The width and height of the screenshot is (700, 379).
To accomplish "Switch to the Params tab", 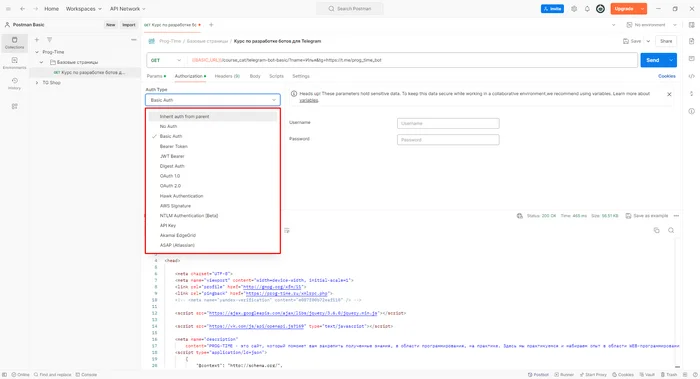I will pos(156,76).
